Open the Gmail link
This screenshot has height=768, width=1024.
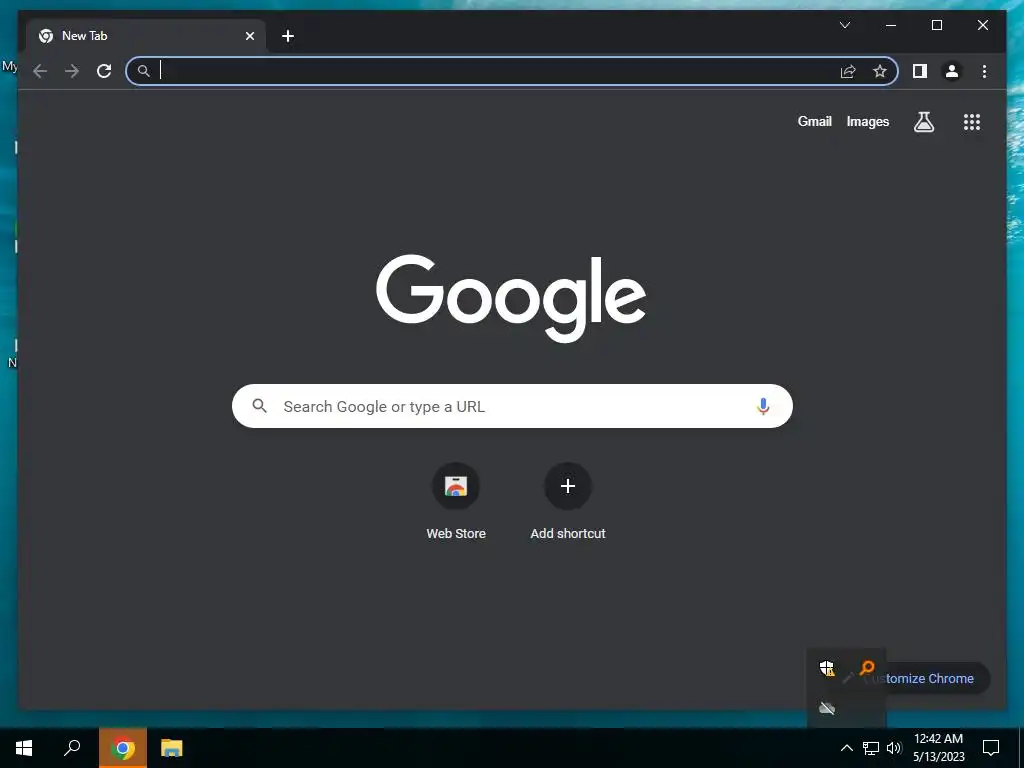814,121
